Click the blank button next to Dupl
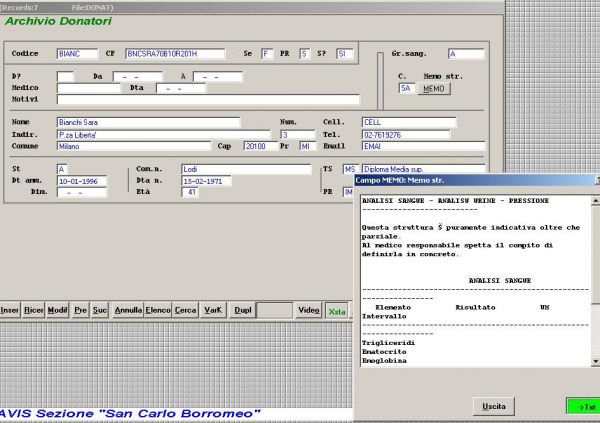This screenshot has height=423, width=600. click(274, 310)
